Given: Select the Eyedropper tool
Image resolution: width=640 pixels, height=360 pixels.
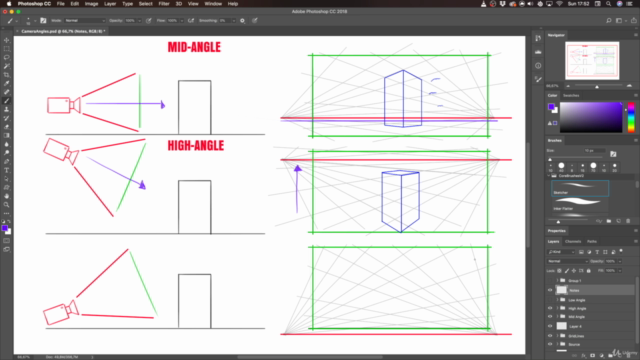Looking at the screenshot, I should tap(7, 83).
